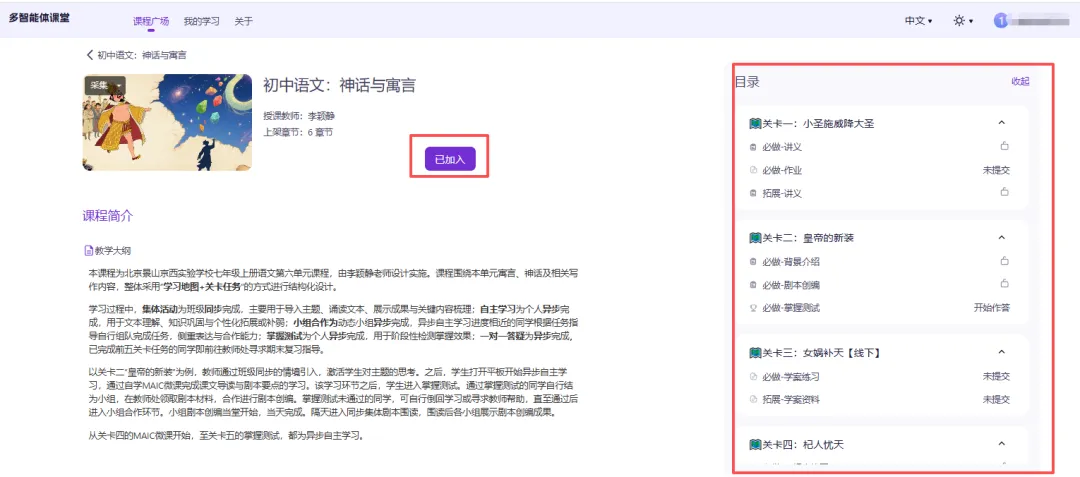Click the course cover thumbnail
This screenshot has width=1080, height=477.
tap(167, 122)
